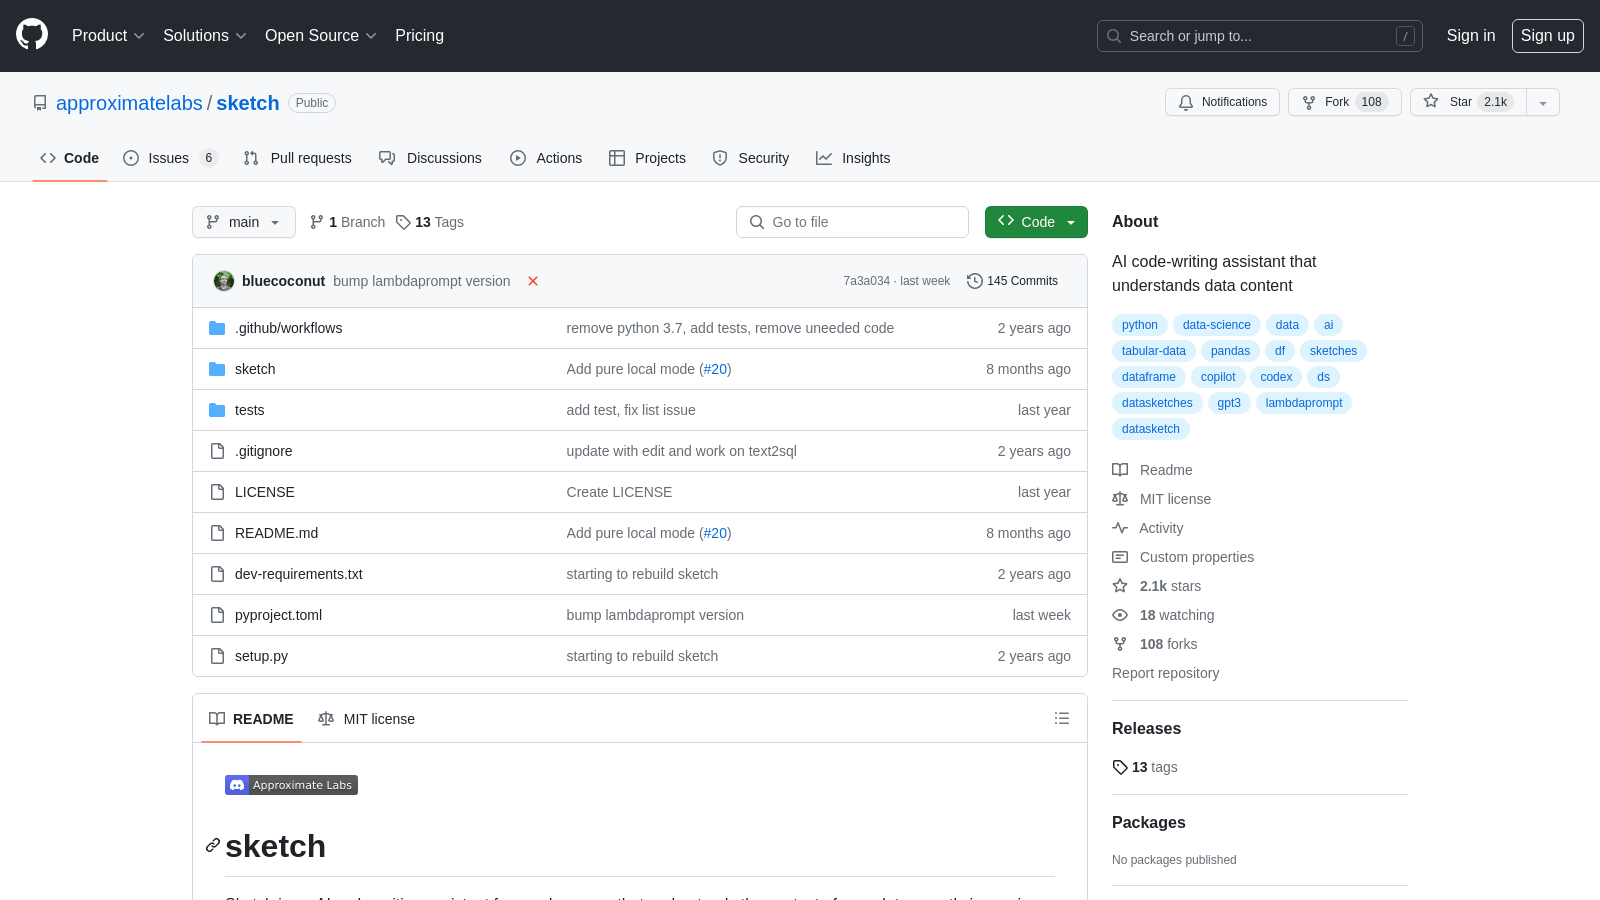Click the book icon beside Readme
Image resolution: width=1600 pixels, height=900 pixels.
[x=1120, y=470]
